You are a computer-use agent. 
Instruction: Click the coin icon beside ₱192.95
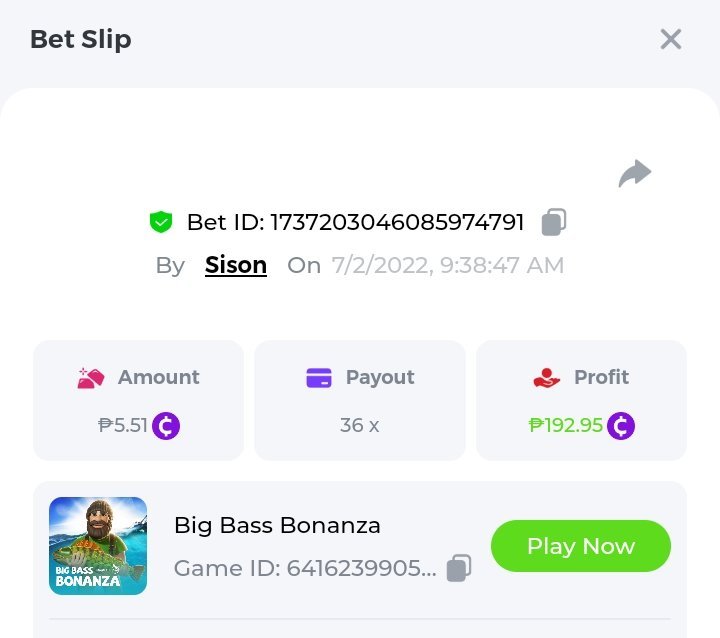(x=621, y=426)
